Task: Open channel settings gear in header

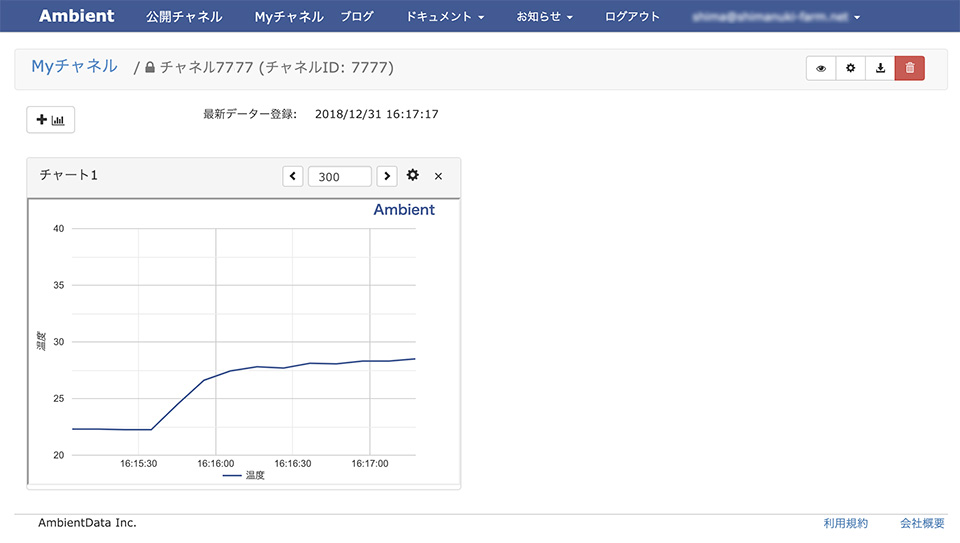Action: (x=851, y=68)
